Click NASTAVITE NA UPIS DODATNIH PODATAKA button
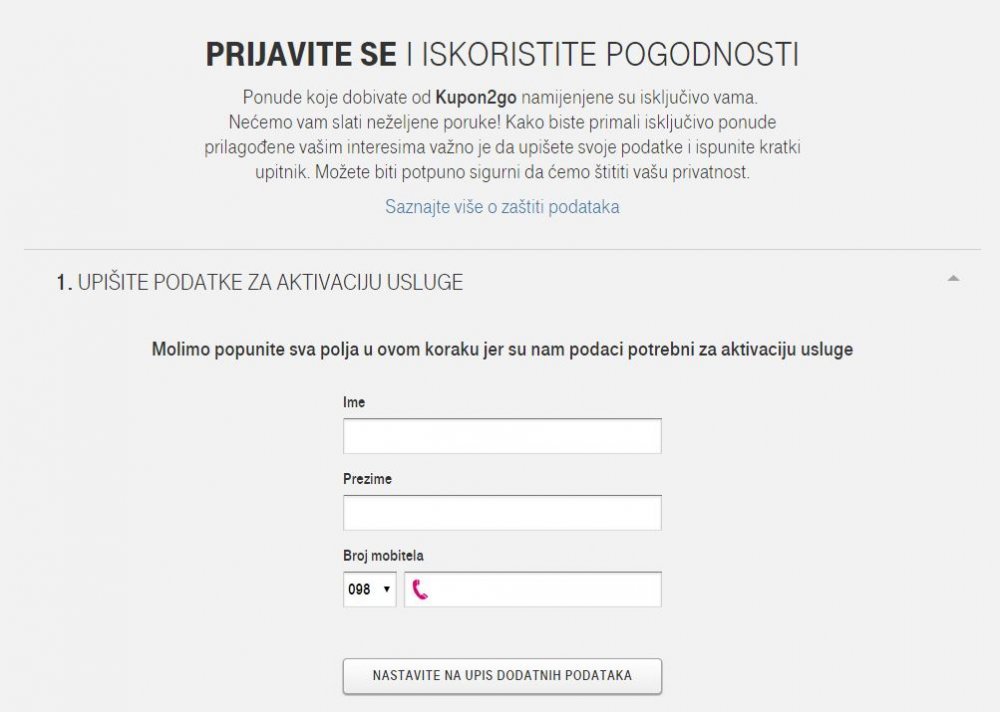 pos(502,676)
